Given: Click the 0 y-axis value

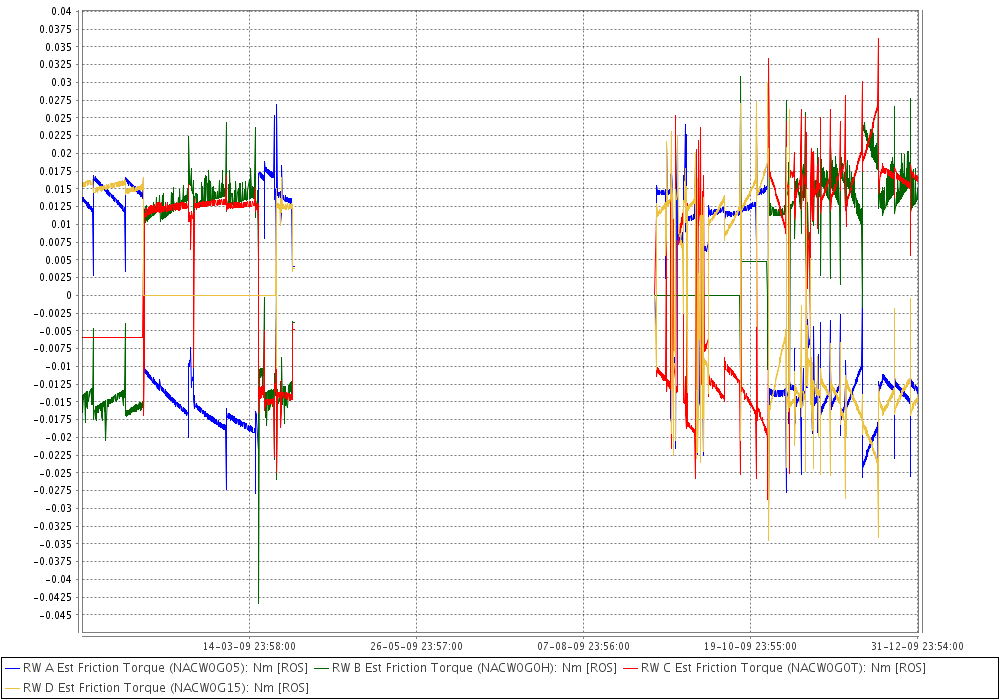Looking at the screenshot, I should [x=70, y=295].
